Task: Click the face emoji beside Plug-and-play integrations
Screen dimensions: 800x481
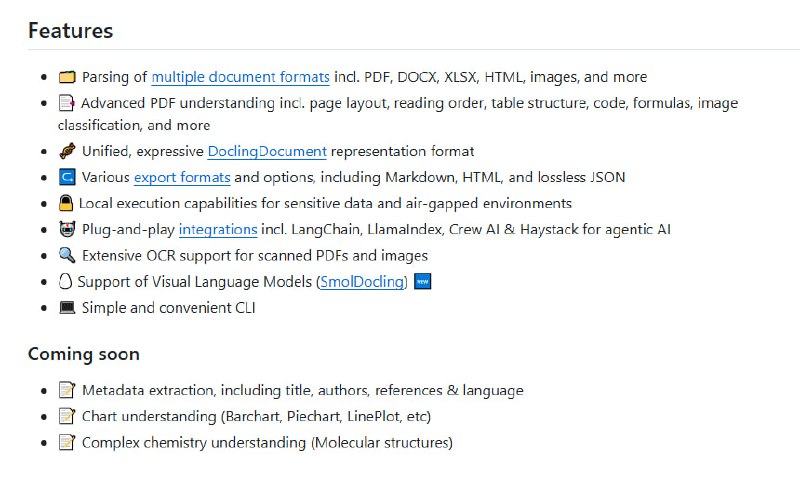Action: (67, 229)
